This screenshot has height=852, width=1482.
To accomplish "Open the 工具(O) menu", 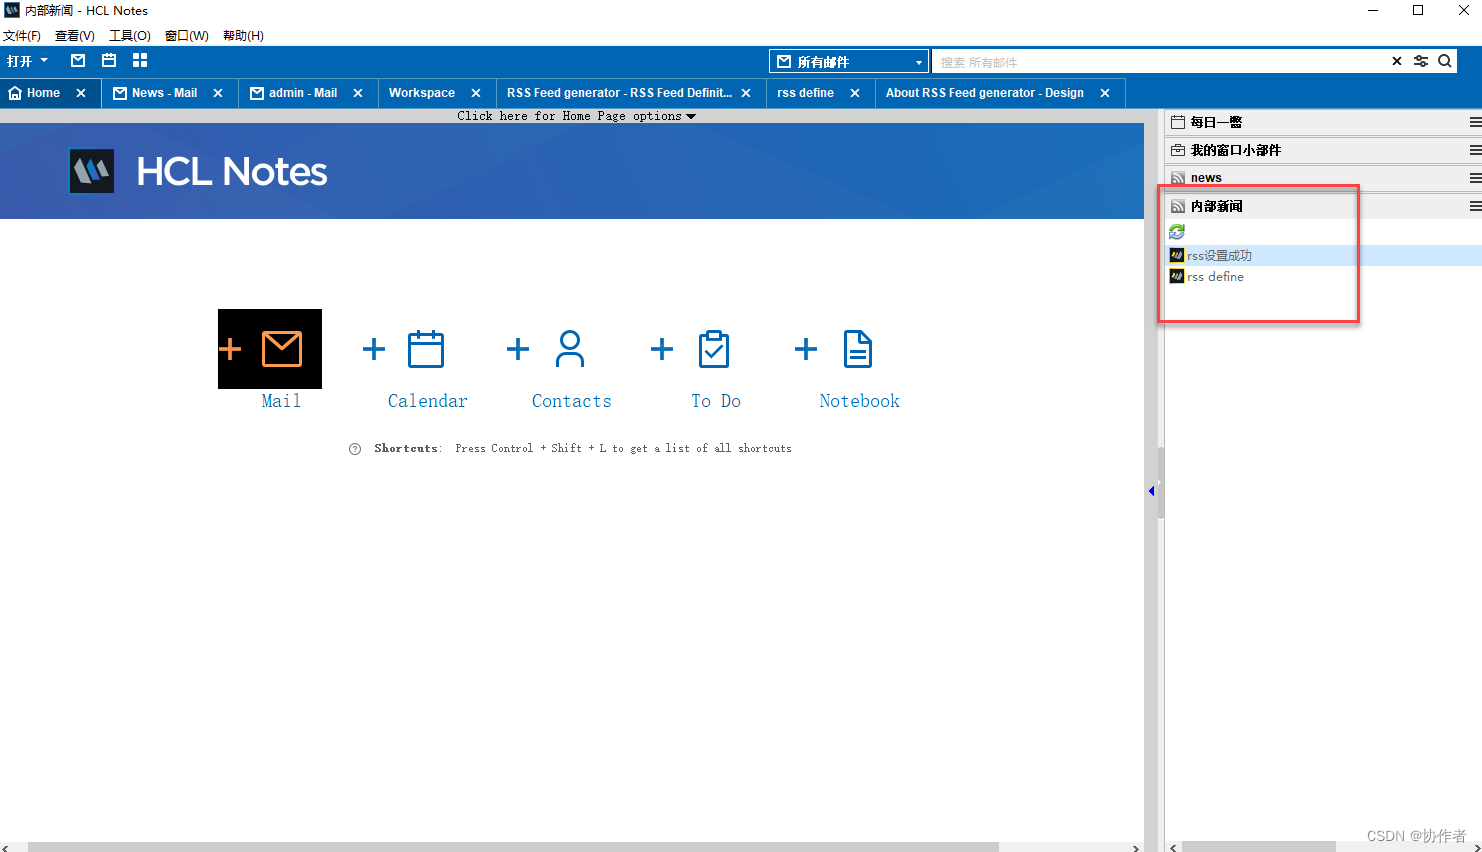I will tap(130, 35).
